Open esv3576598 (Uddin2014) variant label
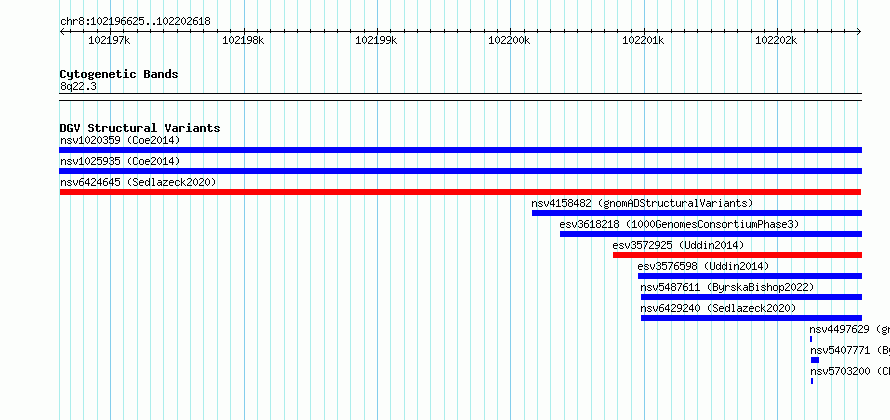The height and width of the screenshot is (420, 890). (x=703, y=266)
